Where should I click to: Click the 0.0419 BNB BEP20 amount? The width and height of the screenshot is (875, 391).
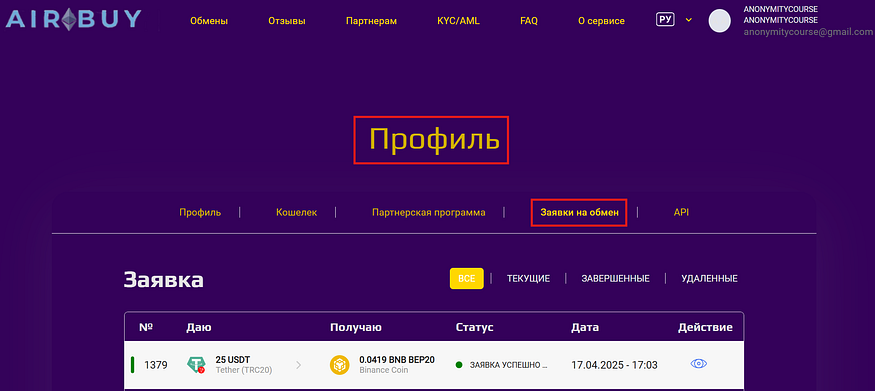click(x=397, y=360)
